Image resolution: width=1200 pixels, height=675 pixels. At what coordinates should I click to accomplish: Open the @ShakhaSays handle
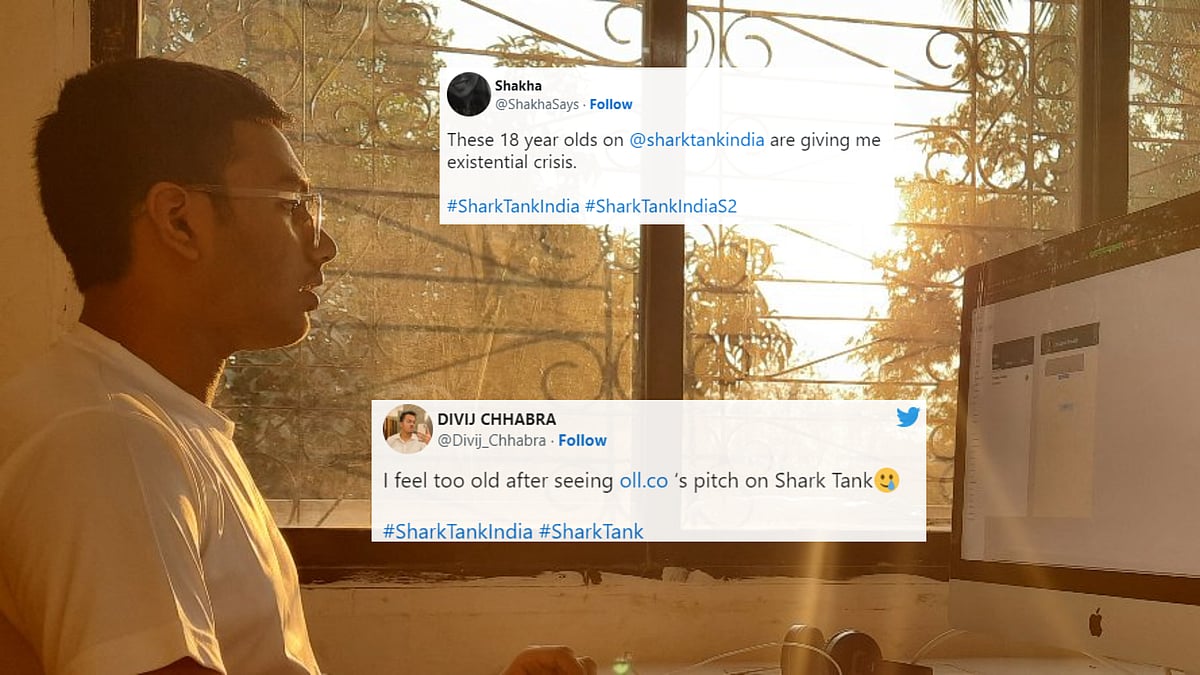pos(537,104)
